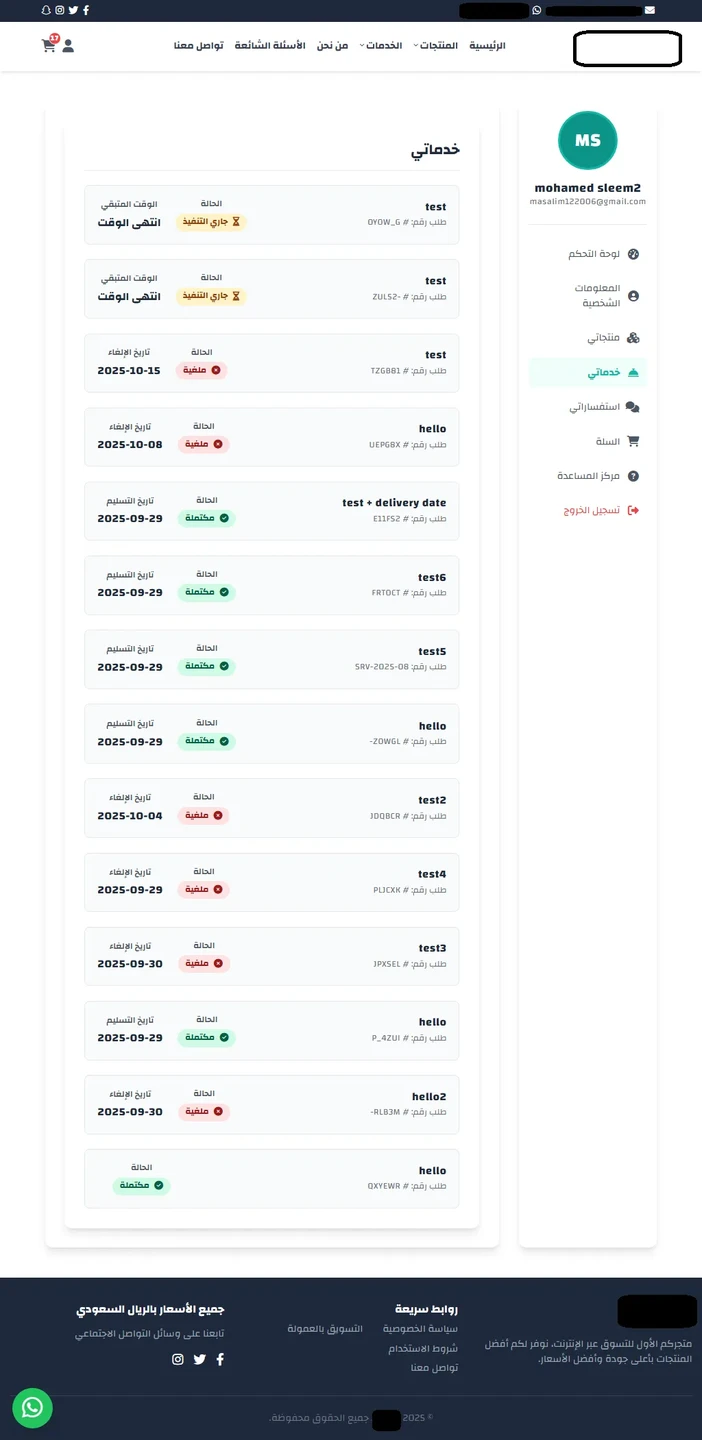The width and height of the screenshot is (702, 1440).
Task: Expand the الخدمات dropdown menu
Action: pos(383,46)
